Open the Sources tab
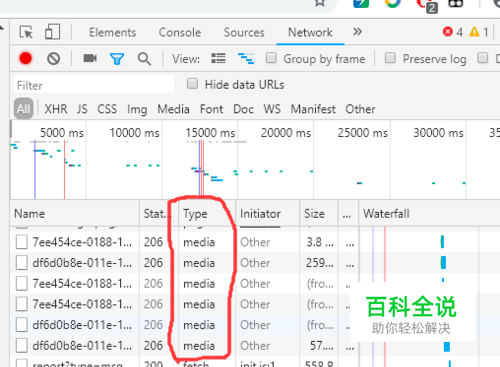 pos(244,32)
